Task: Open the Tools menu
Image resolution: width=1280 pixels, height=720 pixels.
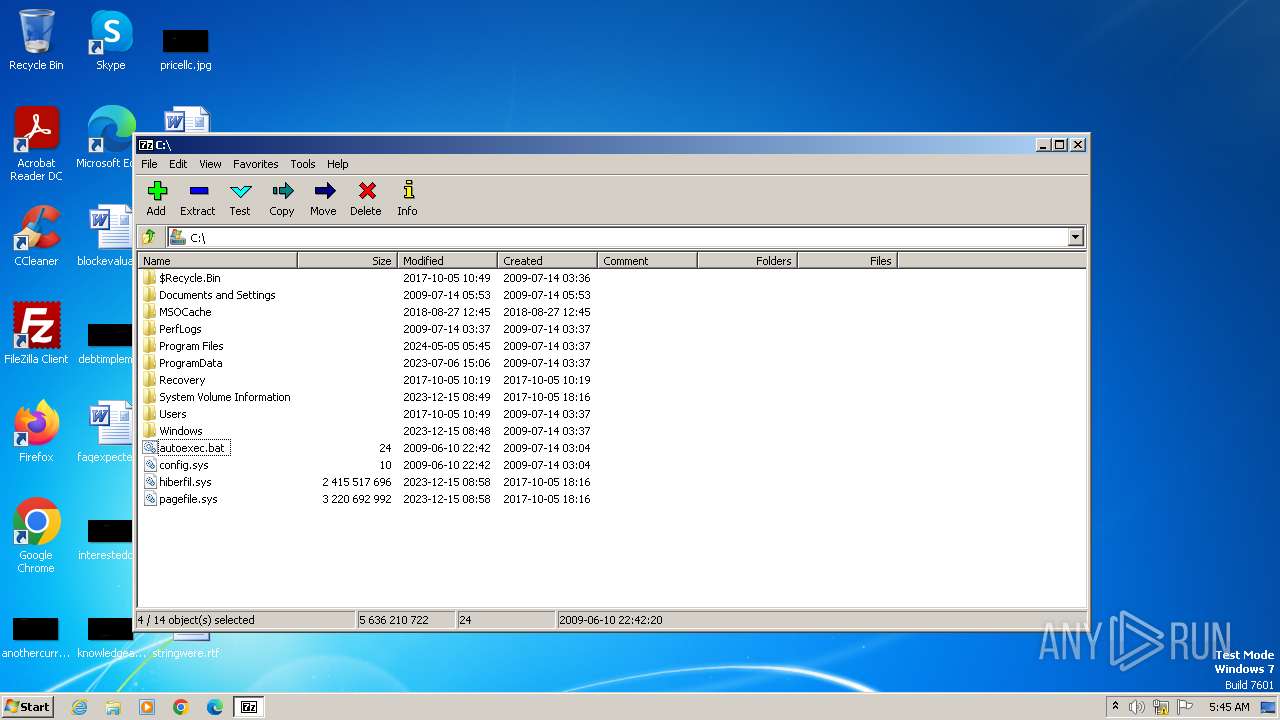Action: (x=303, y=164)
